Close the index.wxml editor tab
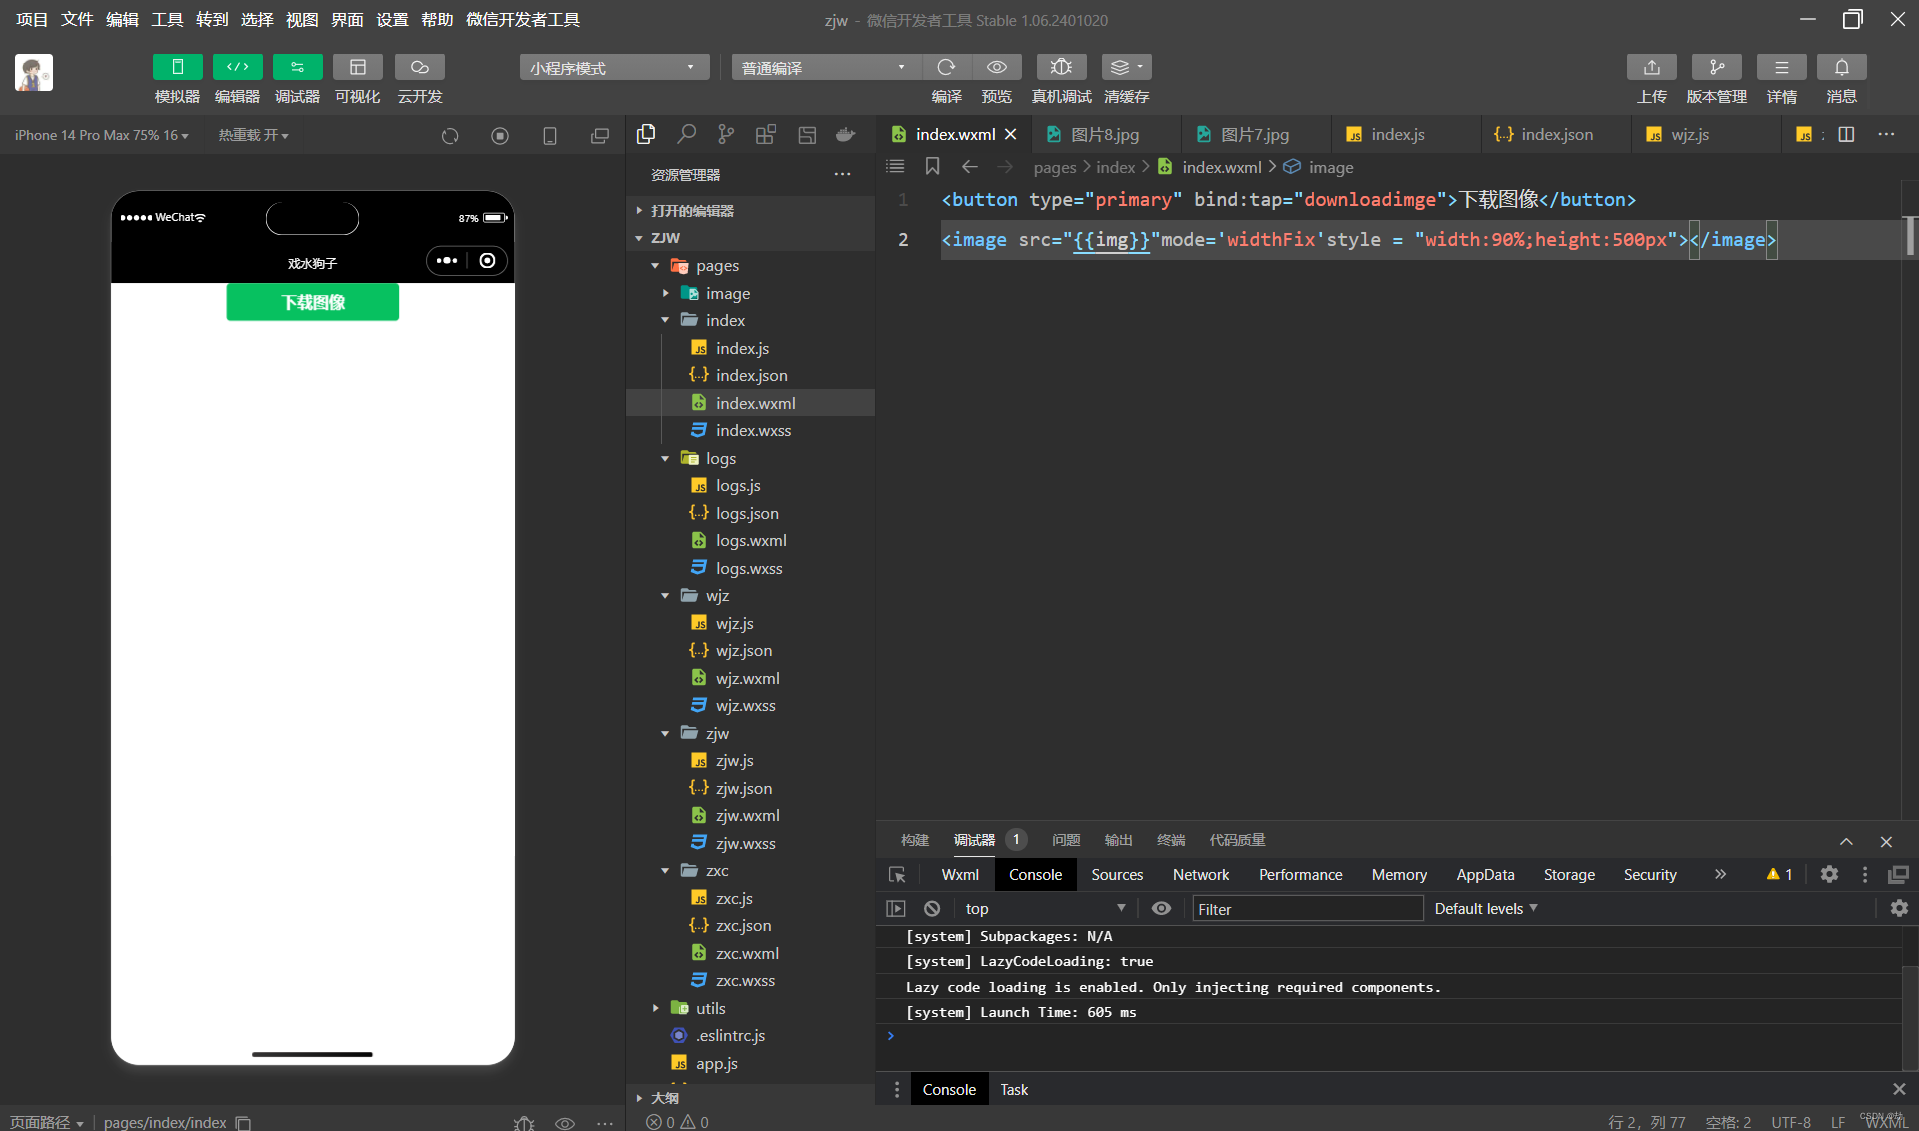This screenshot has width=1919, height=1131. pos(1011,134)
